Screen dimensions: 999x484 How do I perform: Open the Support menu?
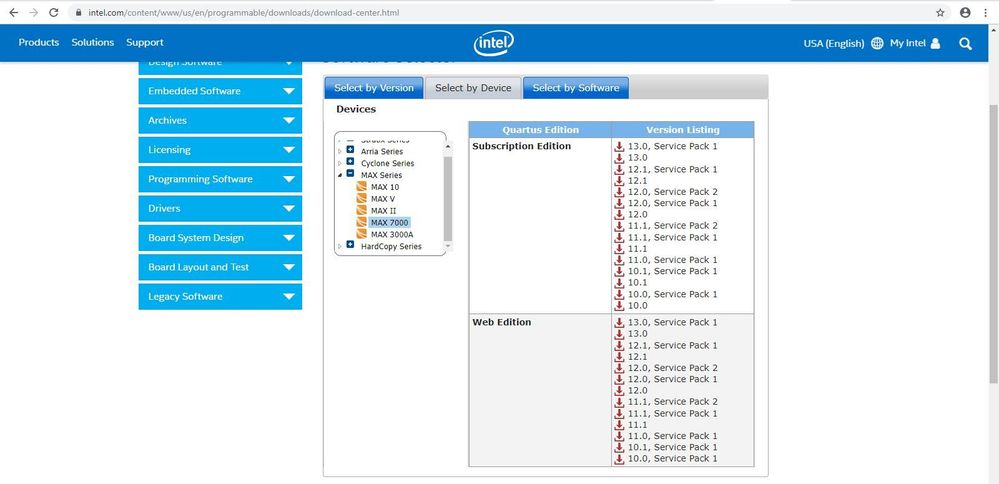145,43
